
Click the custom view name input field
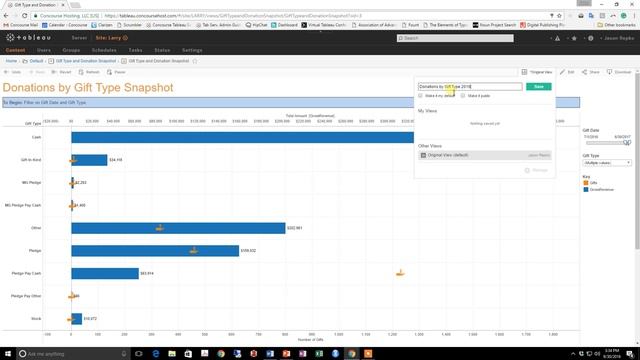(470, 87)
